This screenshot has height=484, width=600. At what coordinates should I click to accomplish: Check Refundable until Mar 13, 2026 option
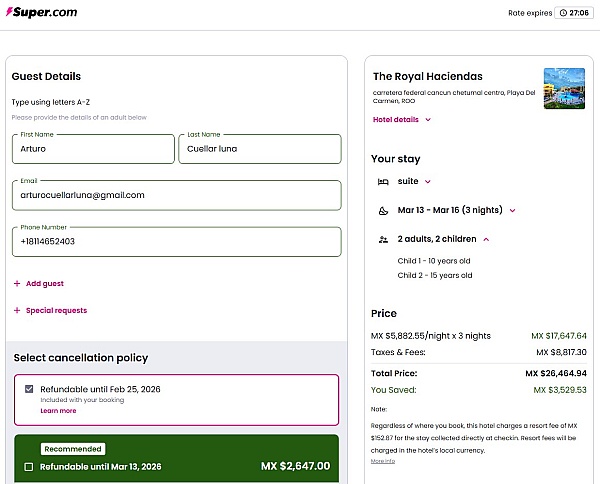click(x=29, y=467)
